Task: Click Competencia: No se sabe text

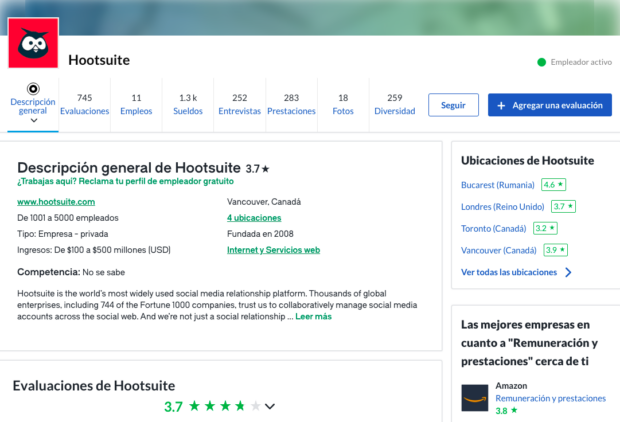Action: (71, 272)
